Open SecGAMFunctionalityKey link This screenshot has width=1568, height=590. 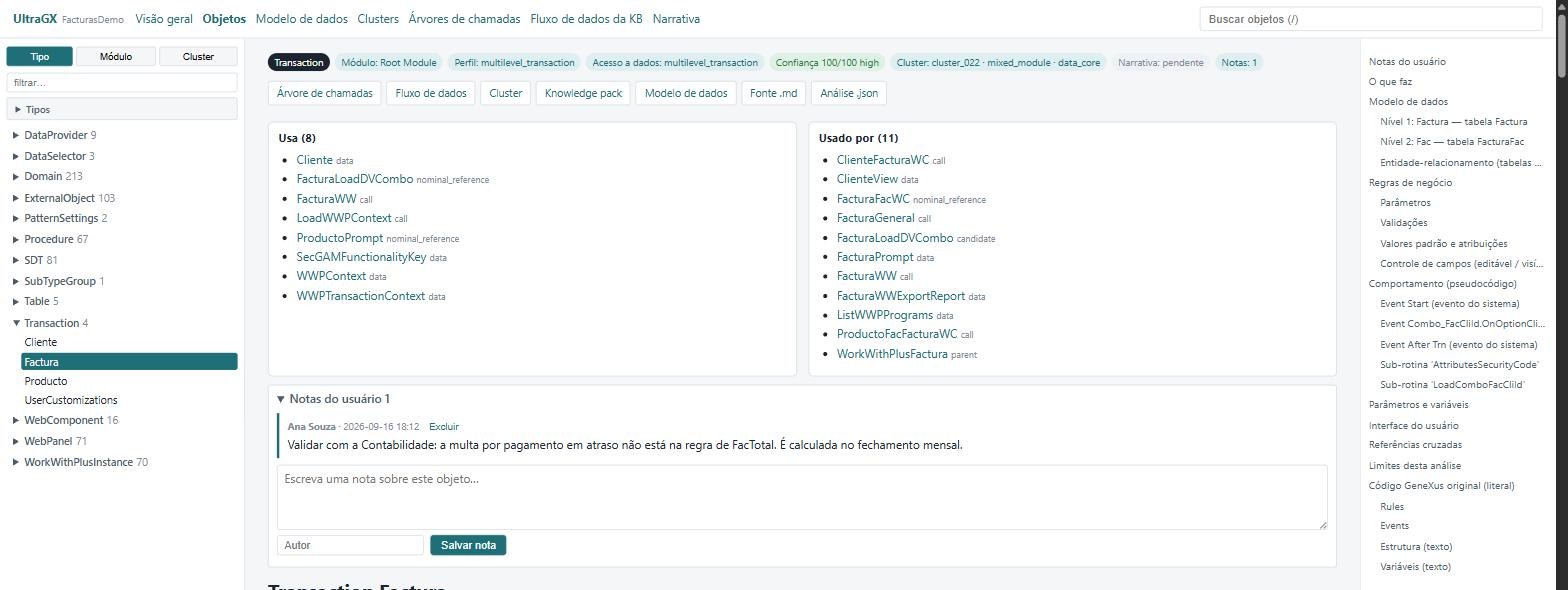(361, 257)
